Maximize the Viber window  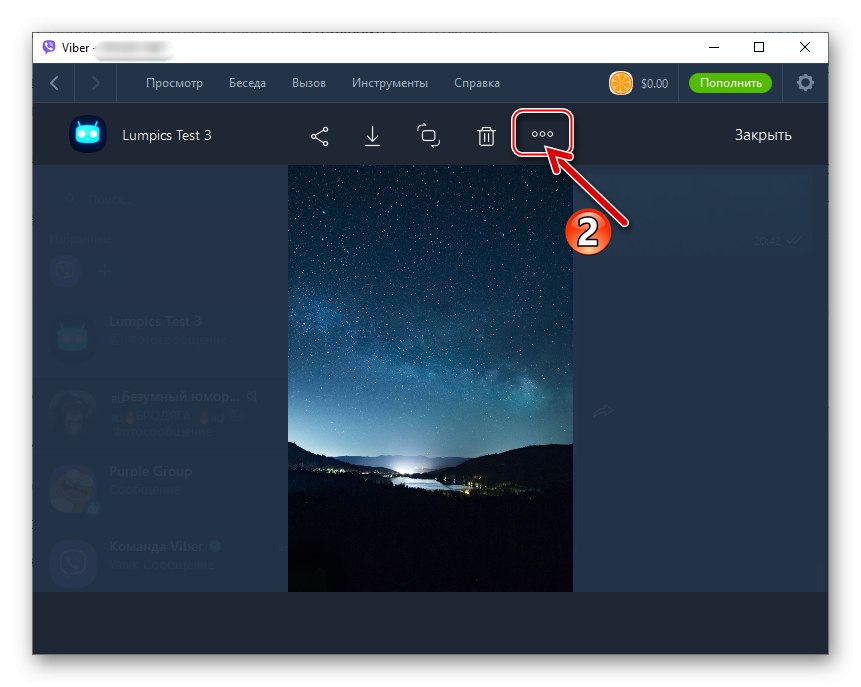pyautogui.click(x=759, y=47)
